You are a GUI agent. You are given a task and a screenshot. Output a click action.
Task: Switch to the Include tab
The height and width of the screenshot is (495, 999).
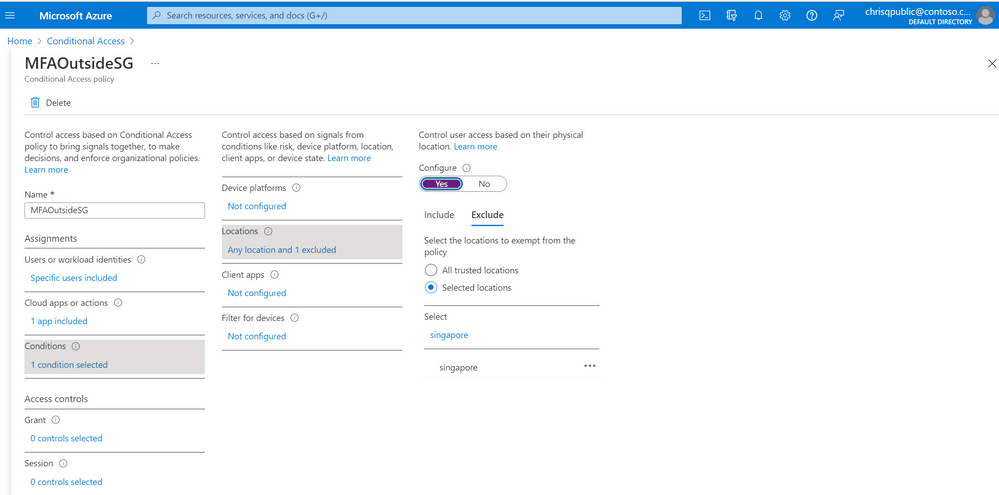pyautogui.click(x=439, y=215)
